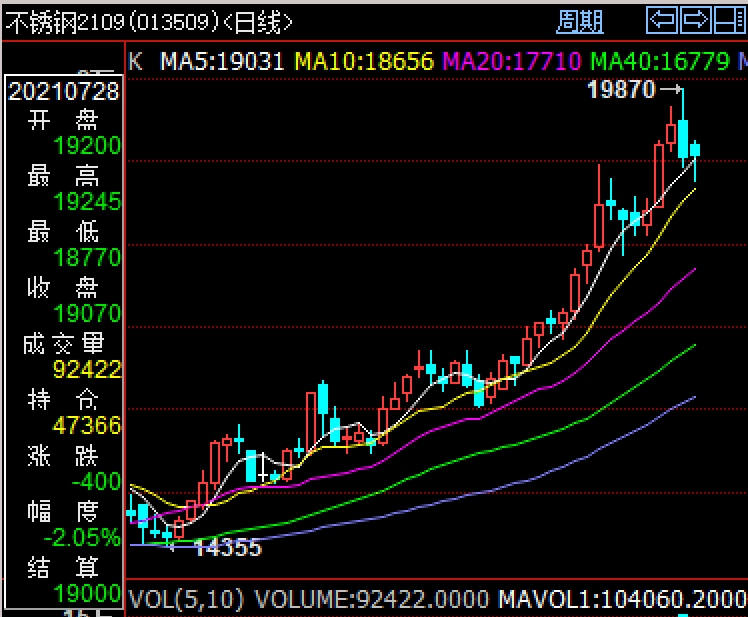Click the previous (left arrow) navigation icon
Viewport: 748px width, 617px height.
662,21
